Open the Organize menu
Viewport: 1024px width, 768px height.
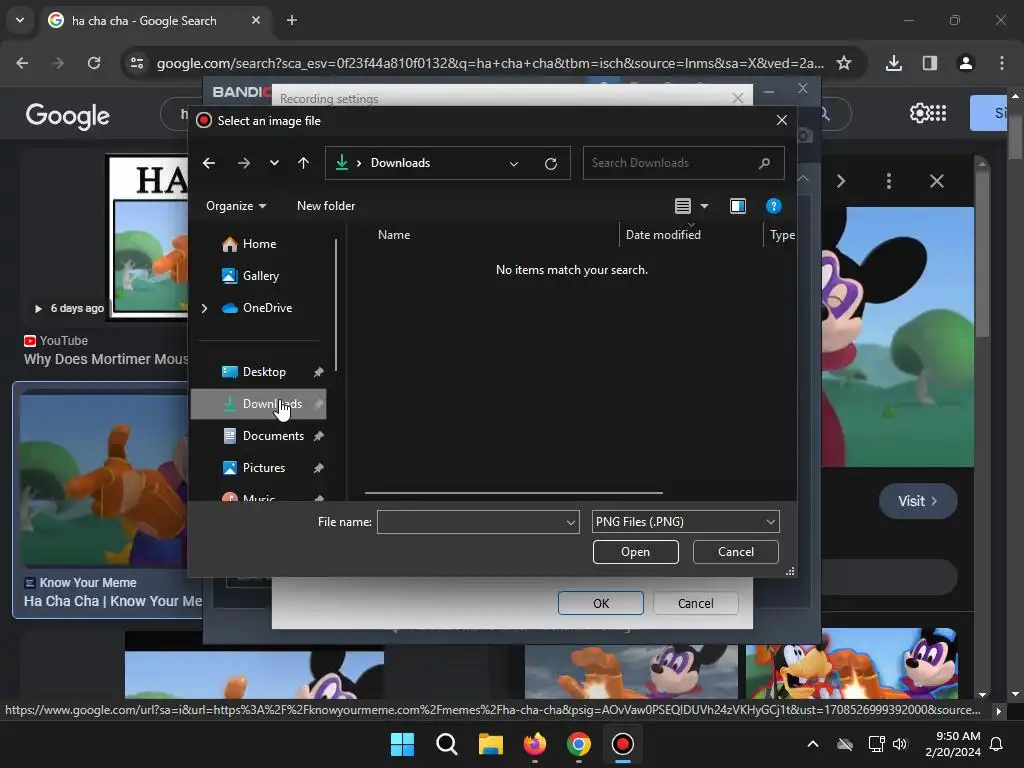(236, 206)
